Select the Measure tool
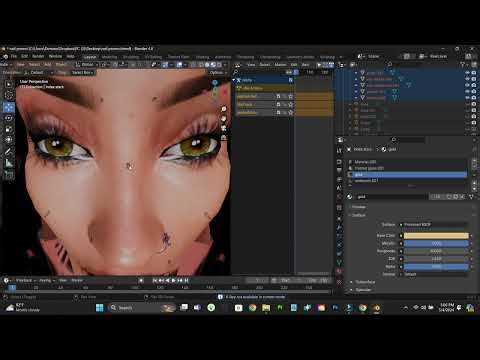 (x=9, y=163)
